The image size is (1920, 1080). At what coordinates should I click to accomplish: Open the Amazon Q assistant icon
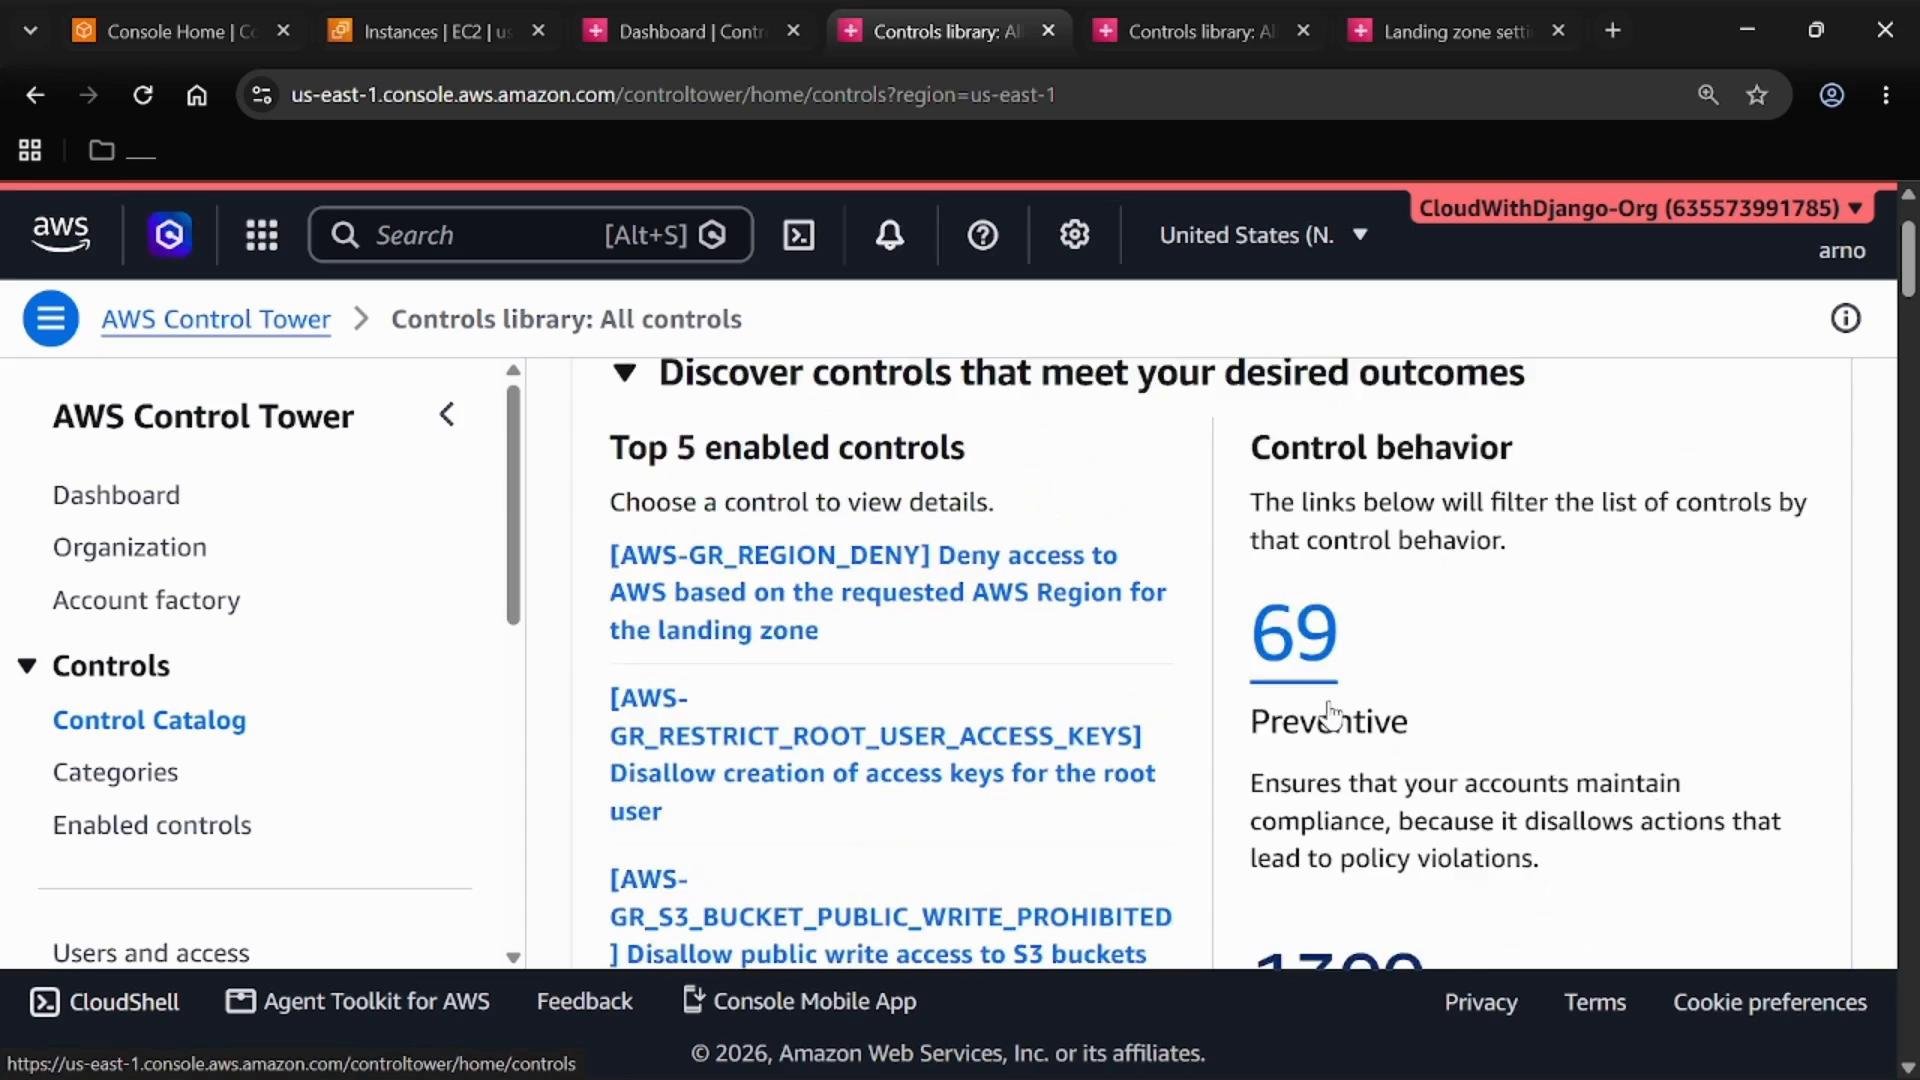tap(169, 235)
